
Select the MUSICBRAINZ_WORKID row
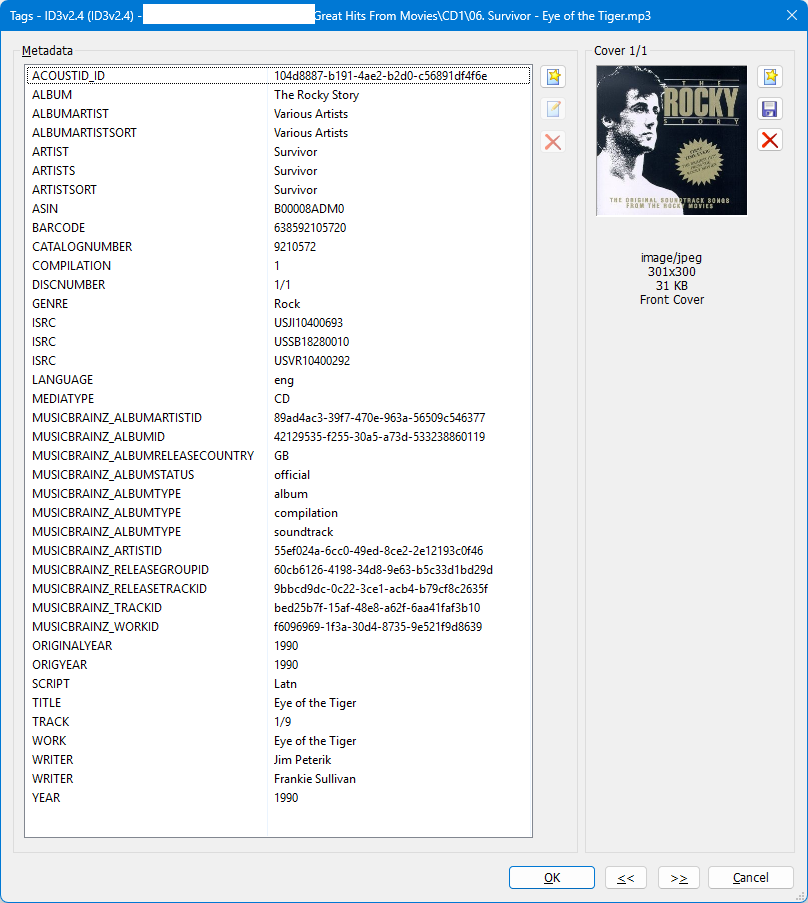278,627
